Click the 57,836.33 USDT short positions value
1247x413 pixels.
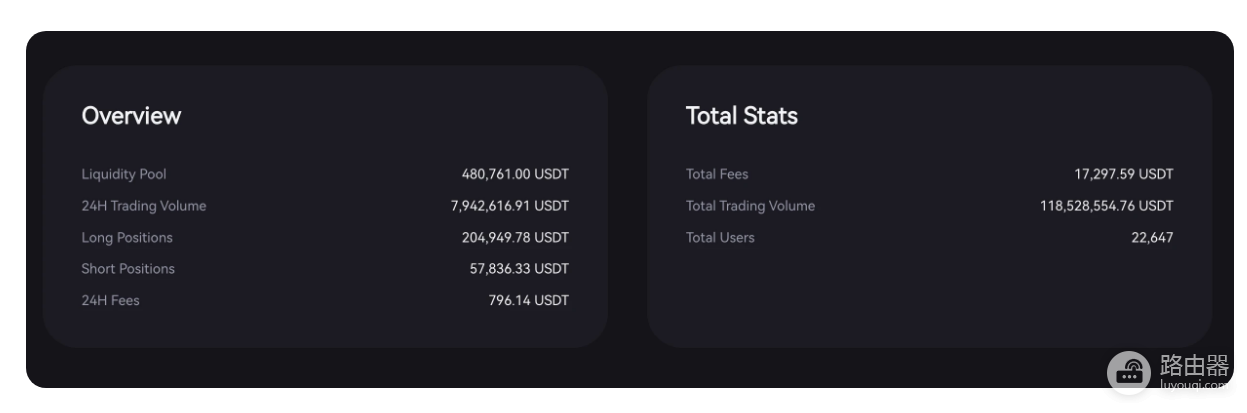[519, 269]
